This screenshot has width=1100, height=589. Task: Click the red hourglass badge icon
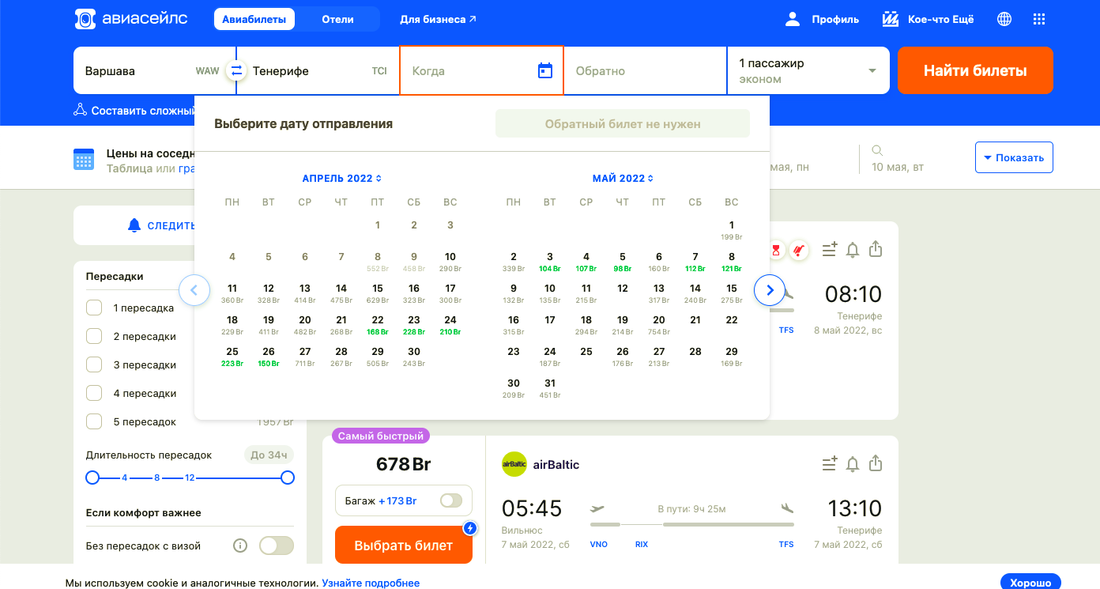point(776,250)
